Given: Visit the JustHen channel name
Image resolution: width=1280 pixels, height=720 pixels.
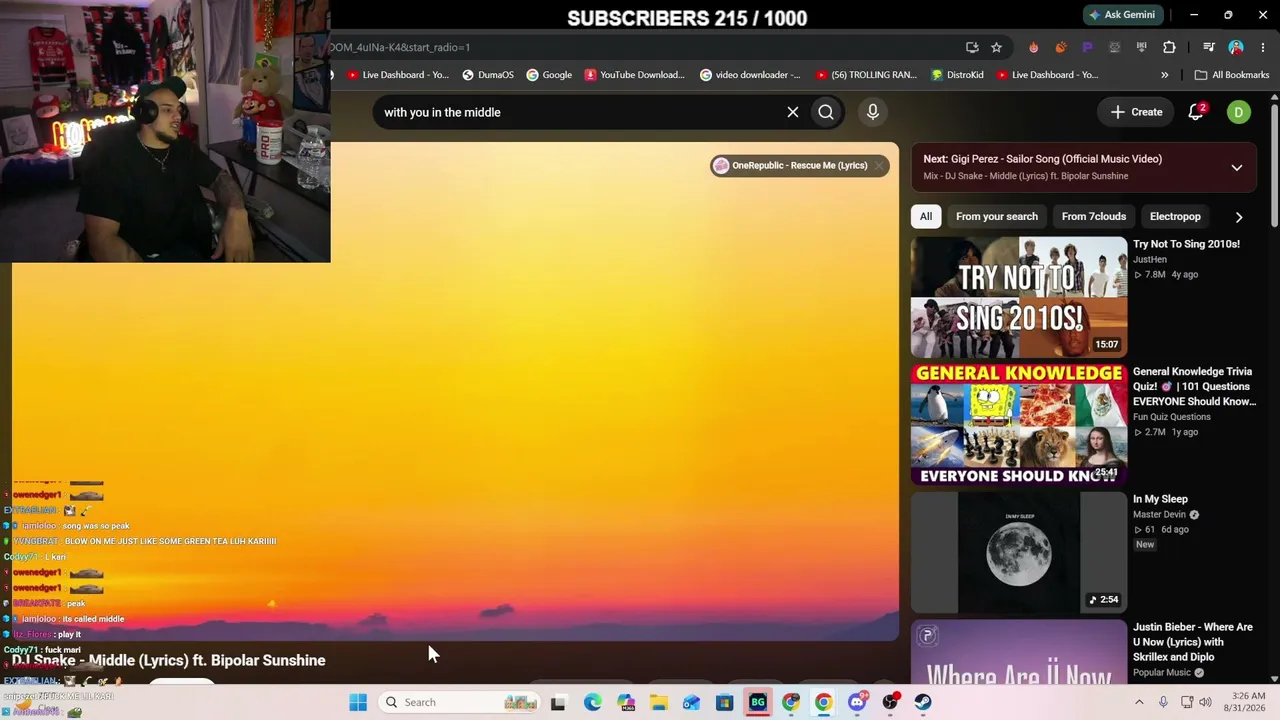Looking at the screenshot, I should pyautogui.click(x=1150, y=260).
